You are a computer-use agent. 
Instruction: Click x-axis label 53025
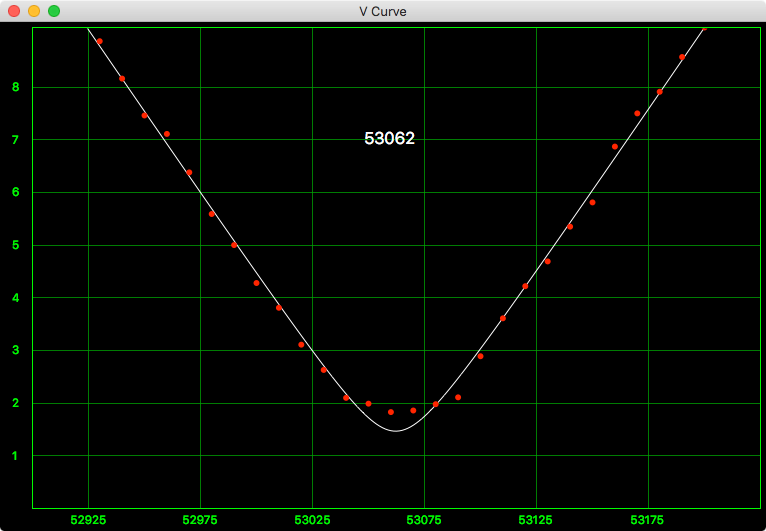(312, 520)
